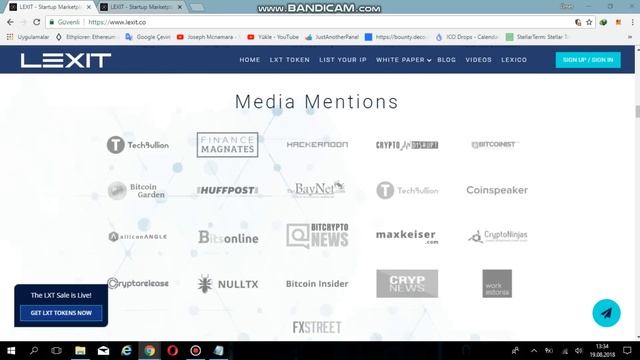Image resolution: width=640 pixels, height=360 pixels.
Task: Open the BayNet media logo
Action: pyautogui.click(x=316, y=189)
